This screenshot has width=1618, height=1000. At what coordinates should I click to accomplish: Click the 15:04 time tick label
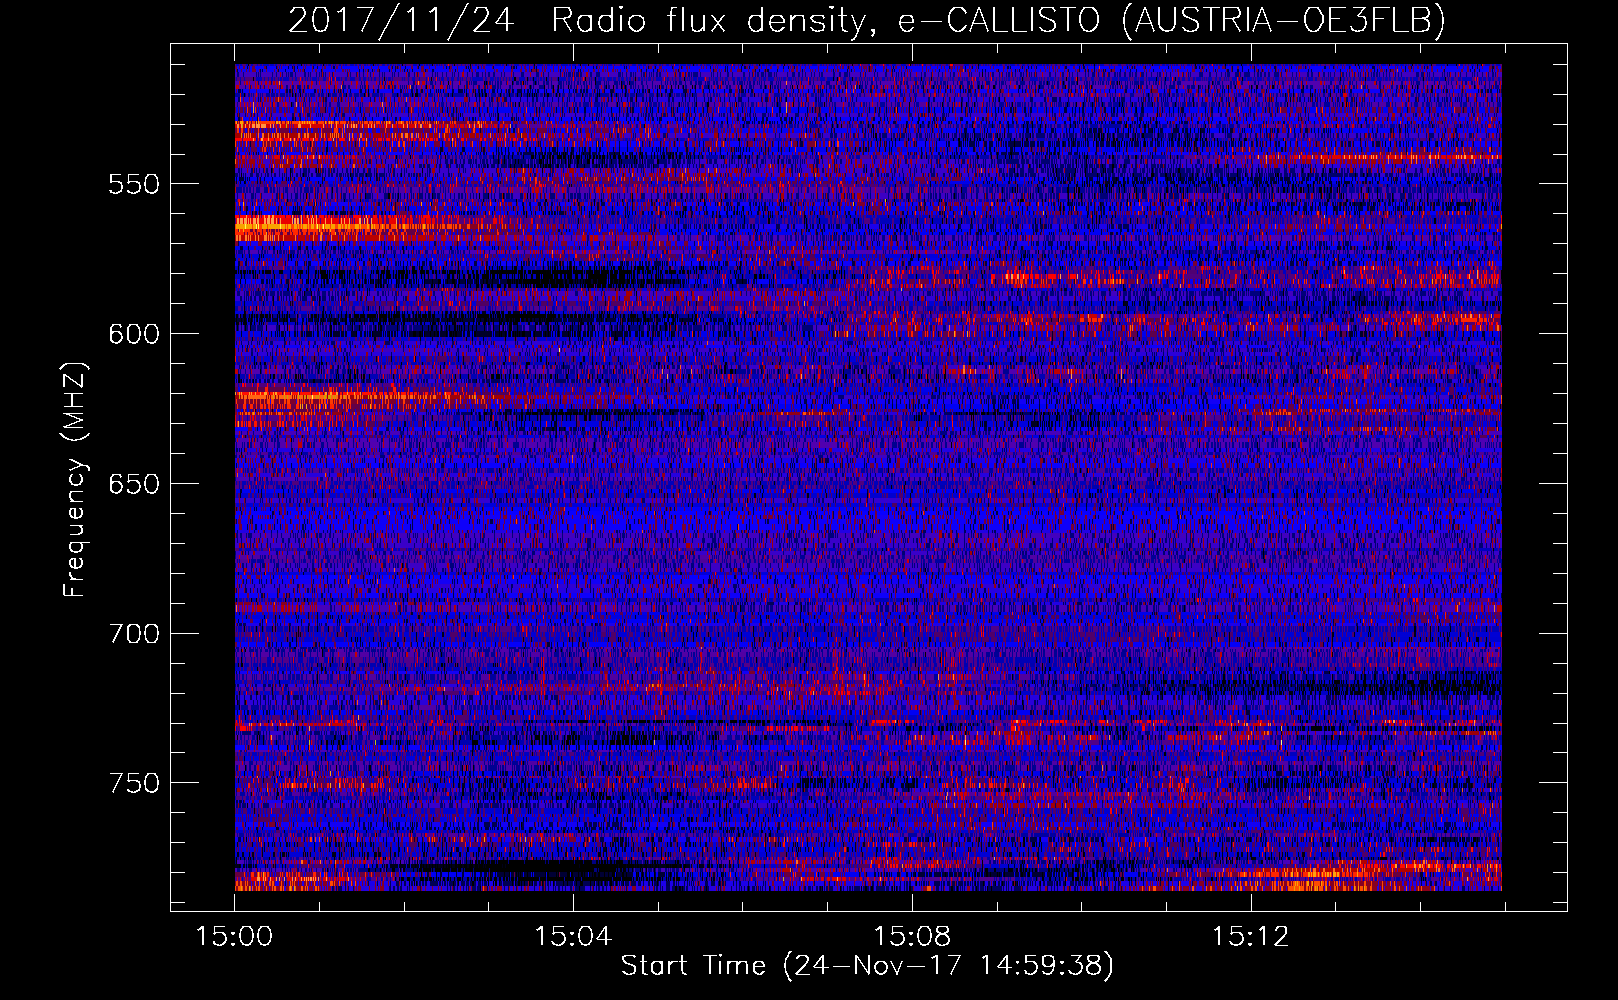[x=573, y=937]
